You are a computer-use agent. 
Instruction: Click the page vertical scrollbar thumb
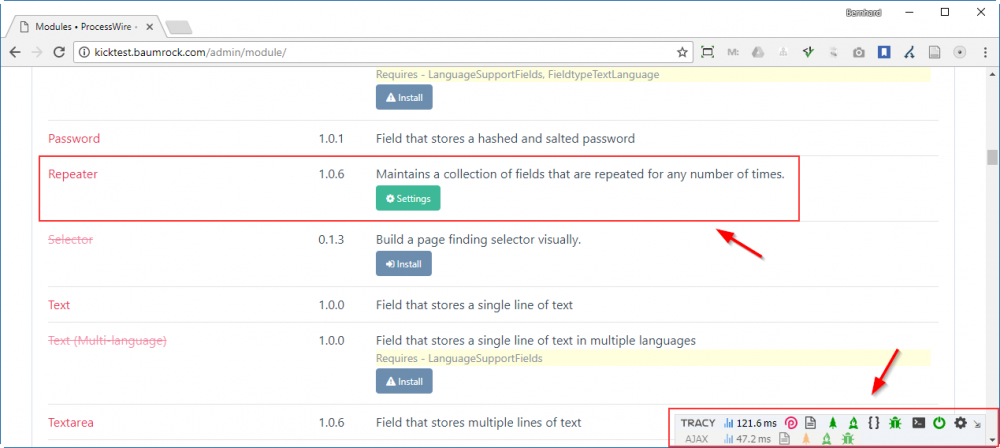(x=991, y=157)
